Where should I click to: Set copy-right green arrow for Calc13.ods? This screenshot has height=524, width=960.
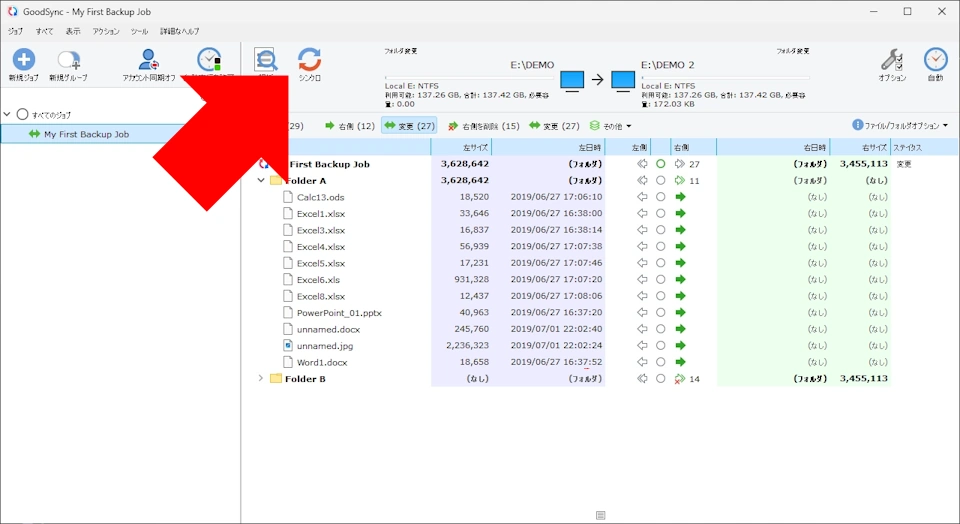(680, 197)
